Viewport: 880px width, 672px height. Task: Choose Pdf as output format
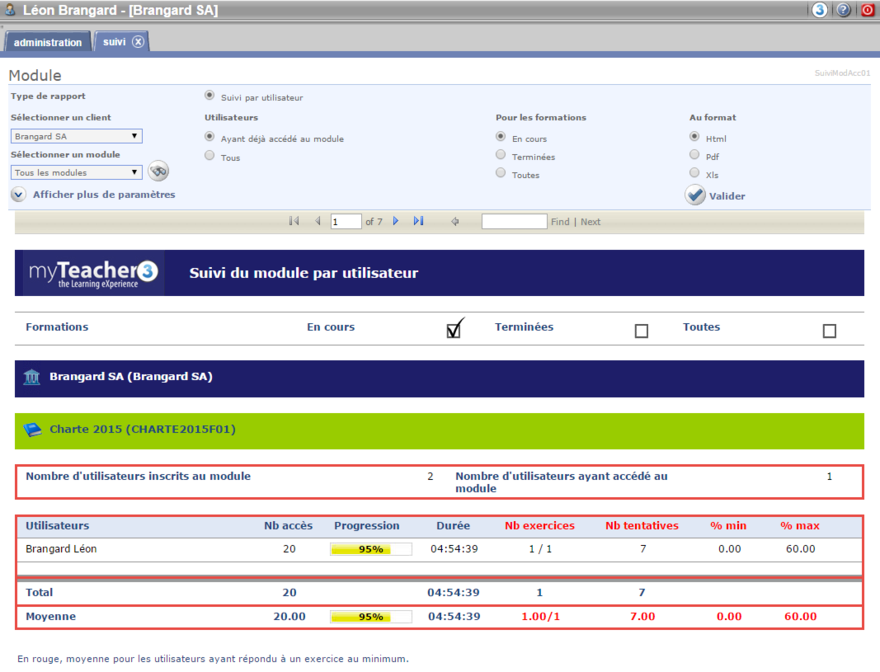click(694, 155)
